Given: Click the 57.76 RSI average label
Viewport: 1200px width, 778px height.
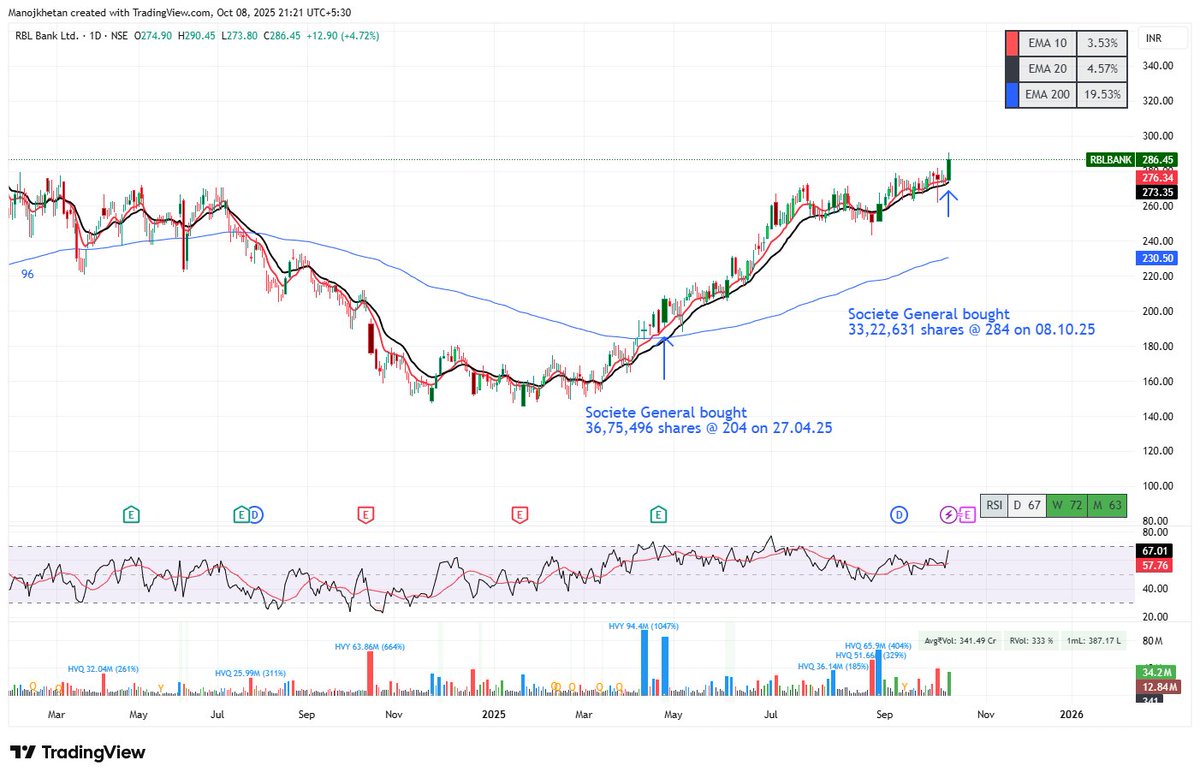Looking at the screenshot, I should [x=1155, y=566].
